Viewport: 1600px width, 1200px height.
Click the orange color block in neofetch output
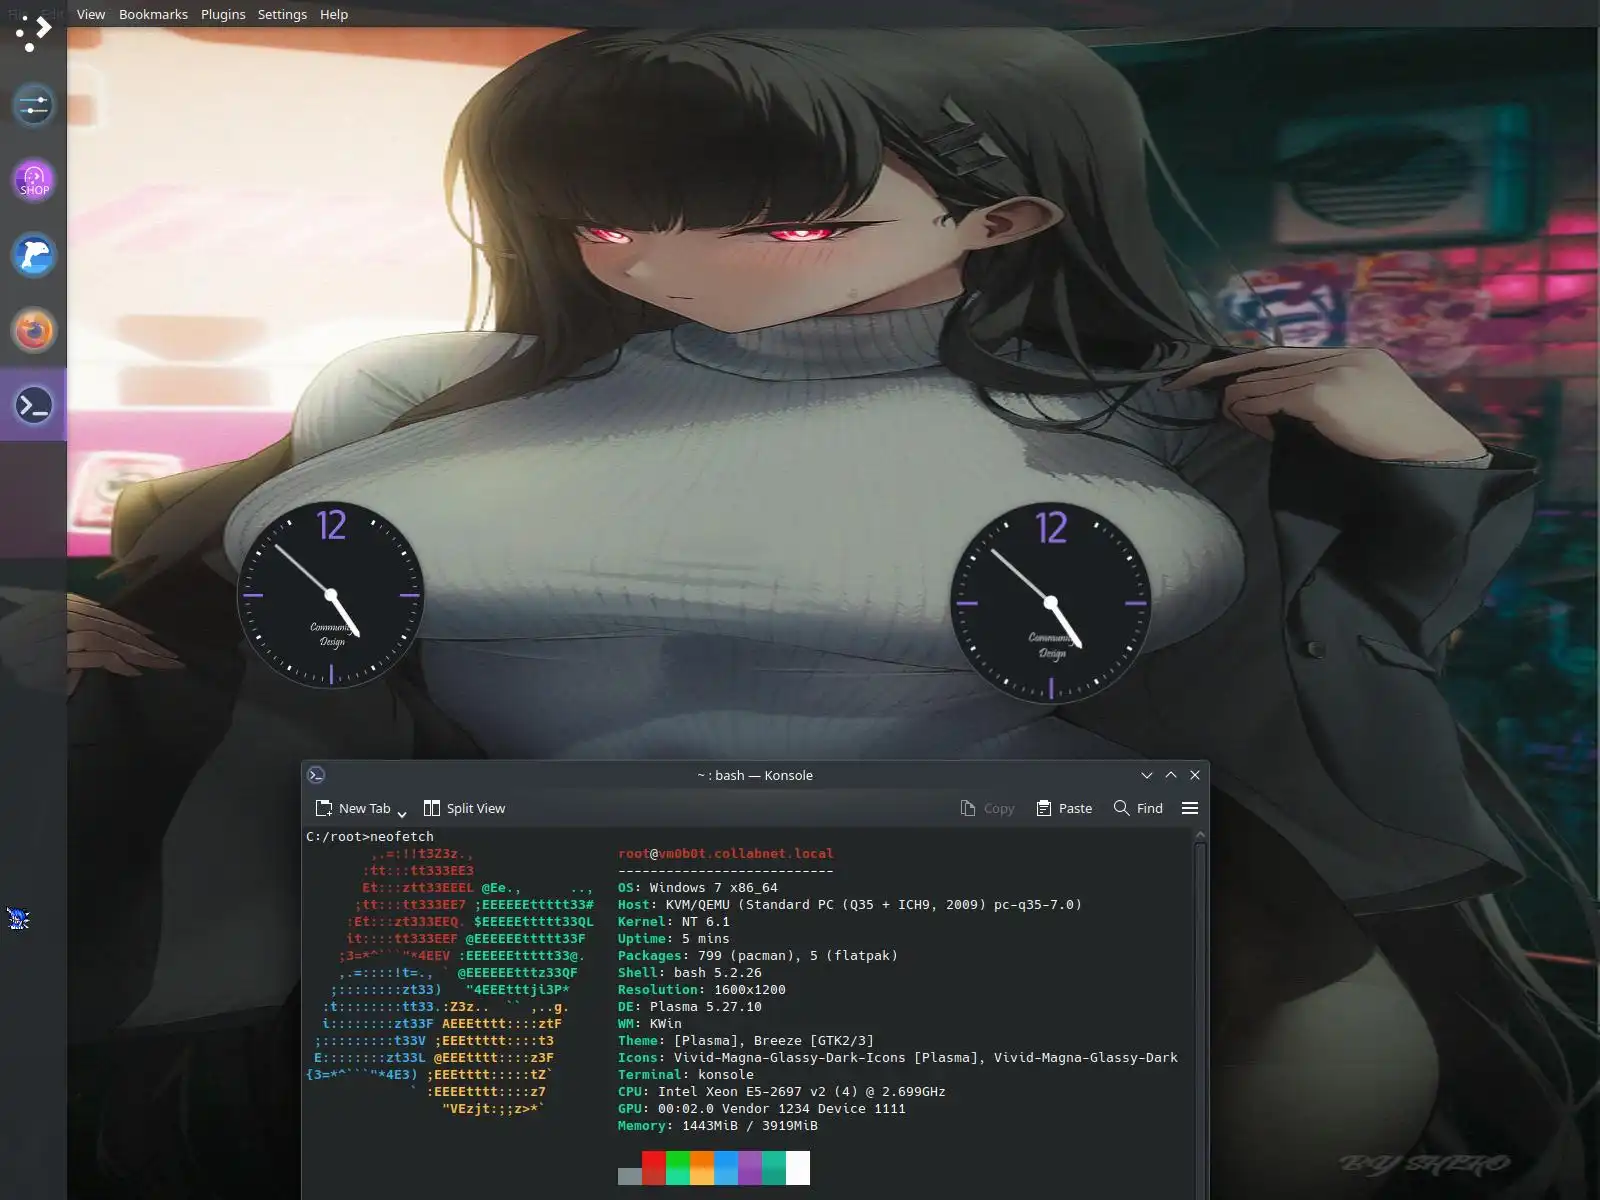coord(702,1168)
